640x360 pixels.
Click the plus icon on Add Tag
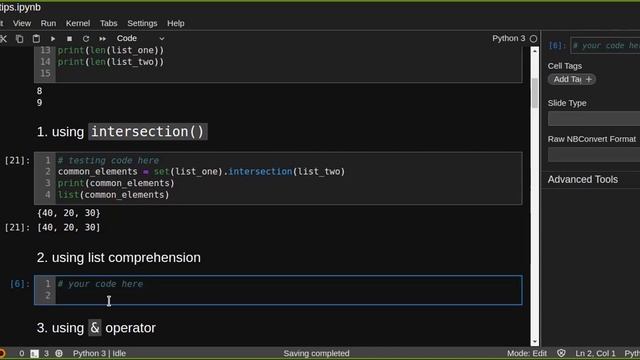tap(589, 79)
